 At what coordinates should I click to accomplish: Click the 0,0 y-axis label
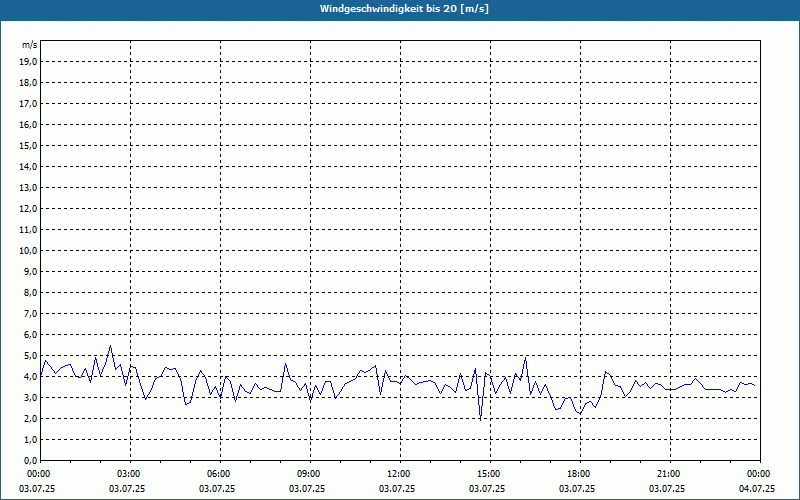tap(30, 461)
